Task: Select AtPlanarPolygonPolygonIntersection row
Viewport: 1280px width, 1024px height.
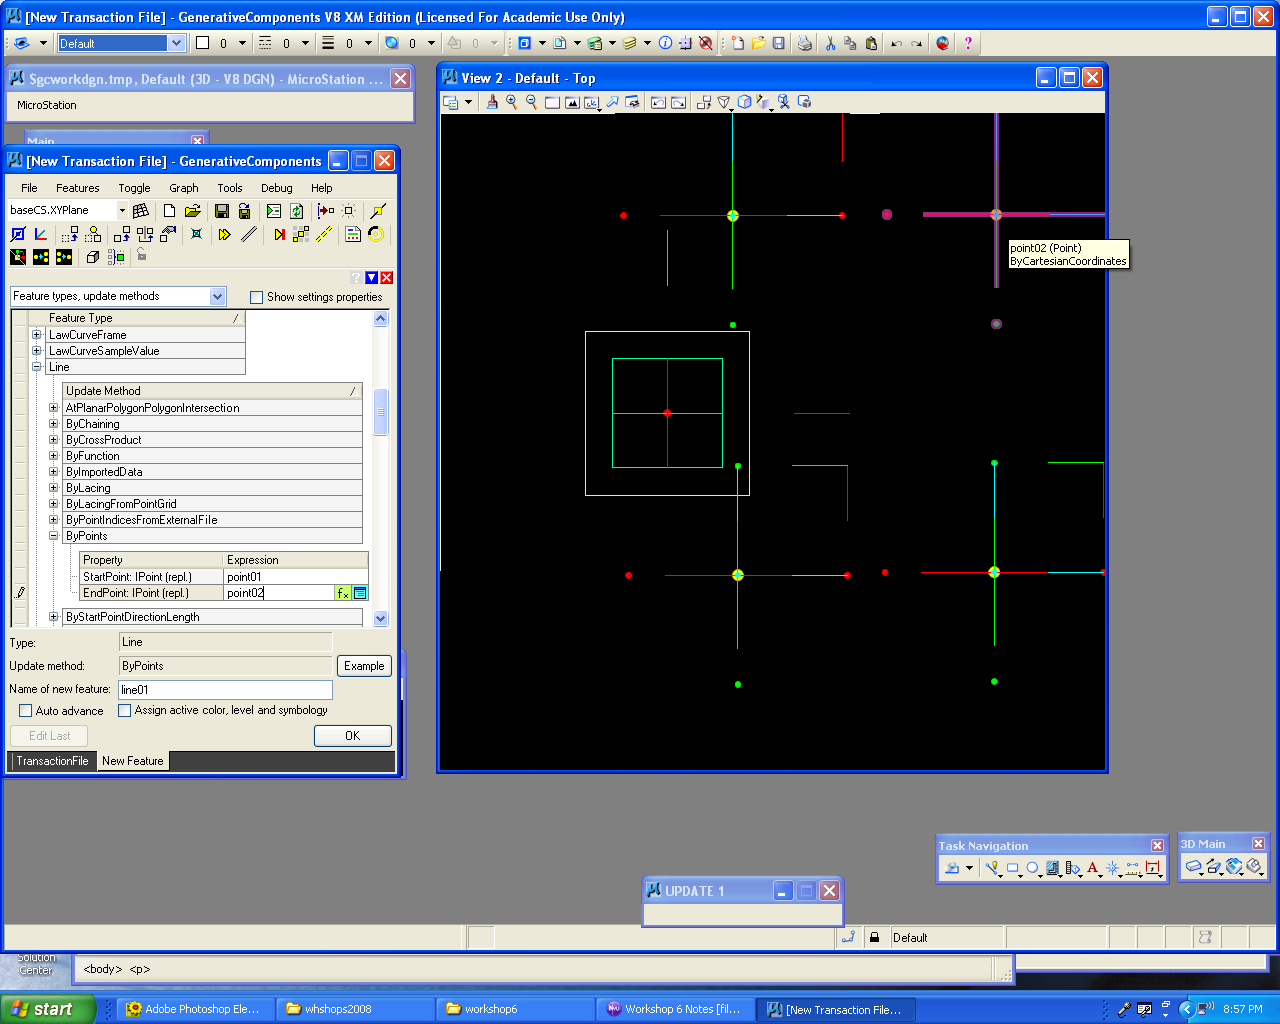Action: pos(212,408)
